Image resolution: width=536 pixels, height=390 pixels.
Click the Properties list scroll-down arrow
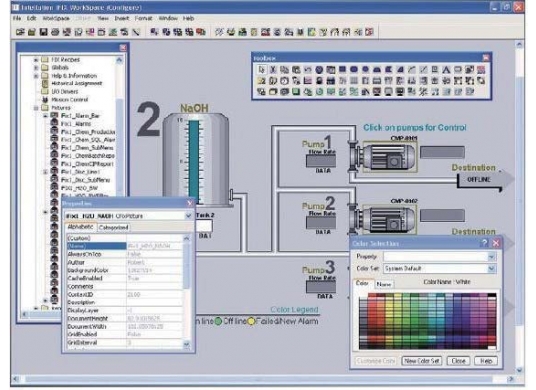[187, 344]
